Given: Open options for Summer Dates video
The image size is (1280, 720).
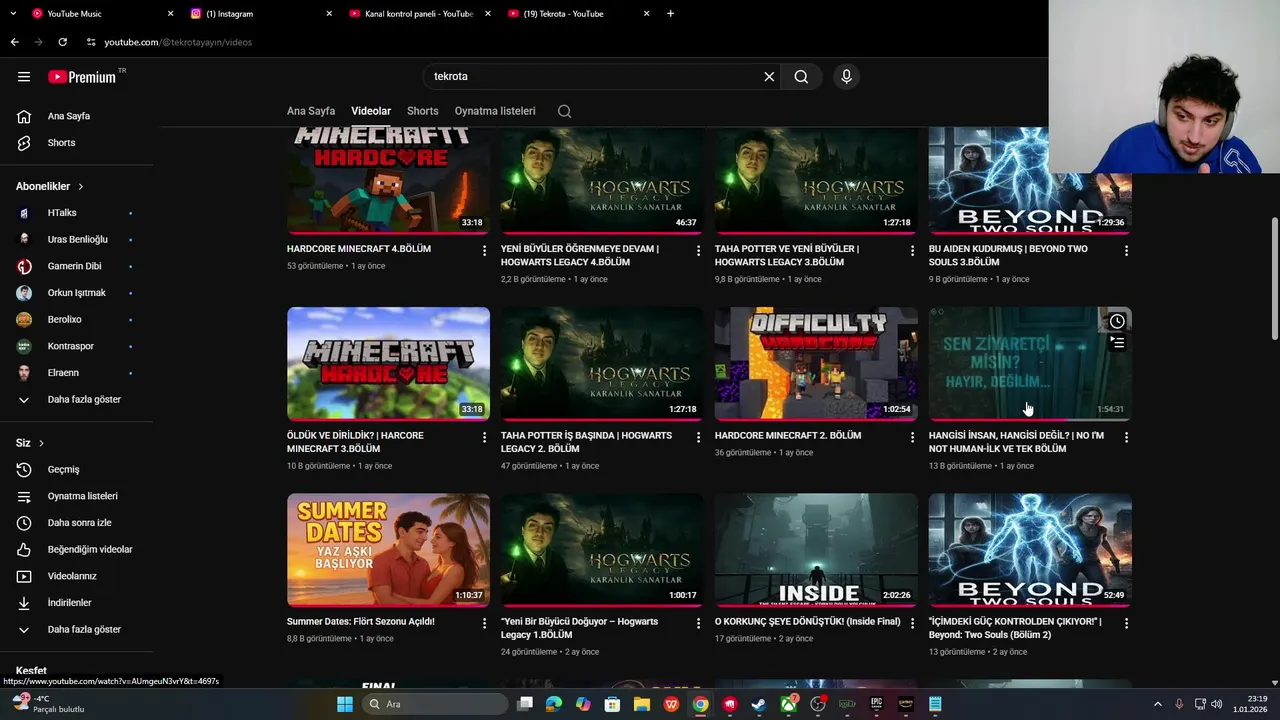Looking at the screenshot, I should tap(484, 623).
